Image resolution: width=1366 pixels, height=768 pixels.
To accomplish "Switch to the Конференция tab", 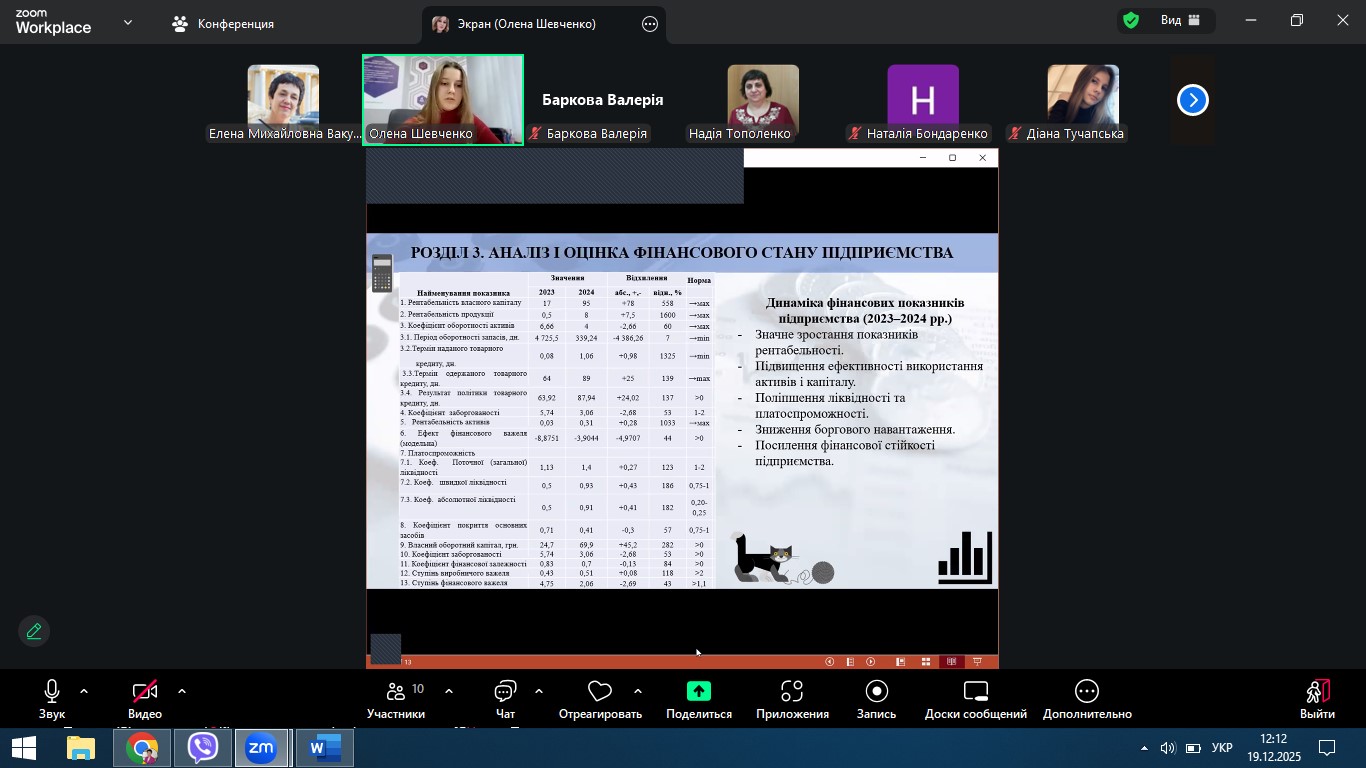I will tap(223, 23).
